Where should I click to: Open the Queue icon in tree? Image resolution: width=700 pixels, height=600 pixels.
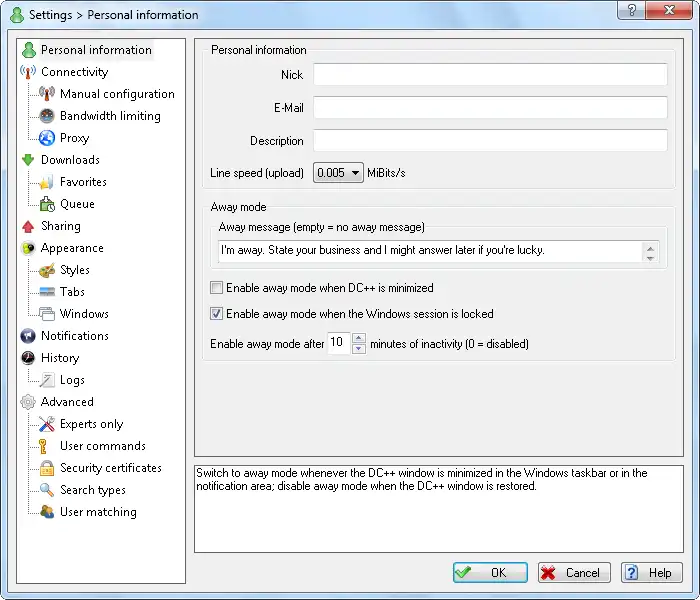pyautogui.click(x=47, y=204)
